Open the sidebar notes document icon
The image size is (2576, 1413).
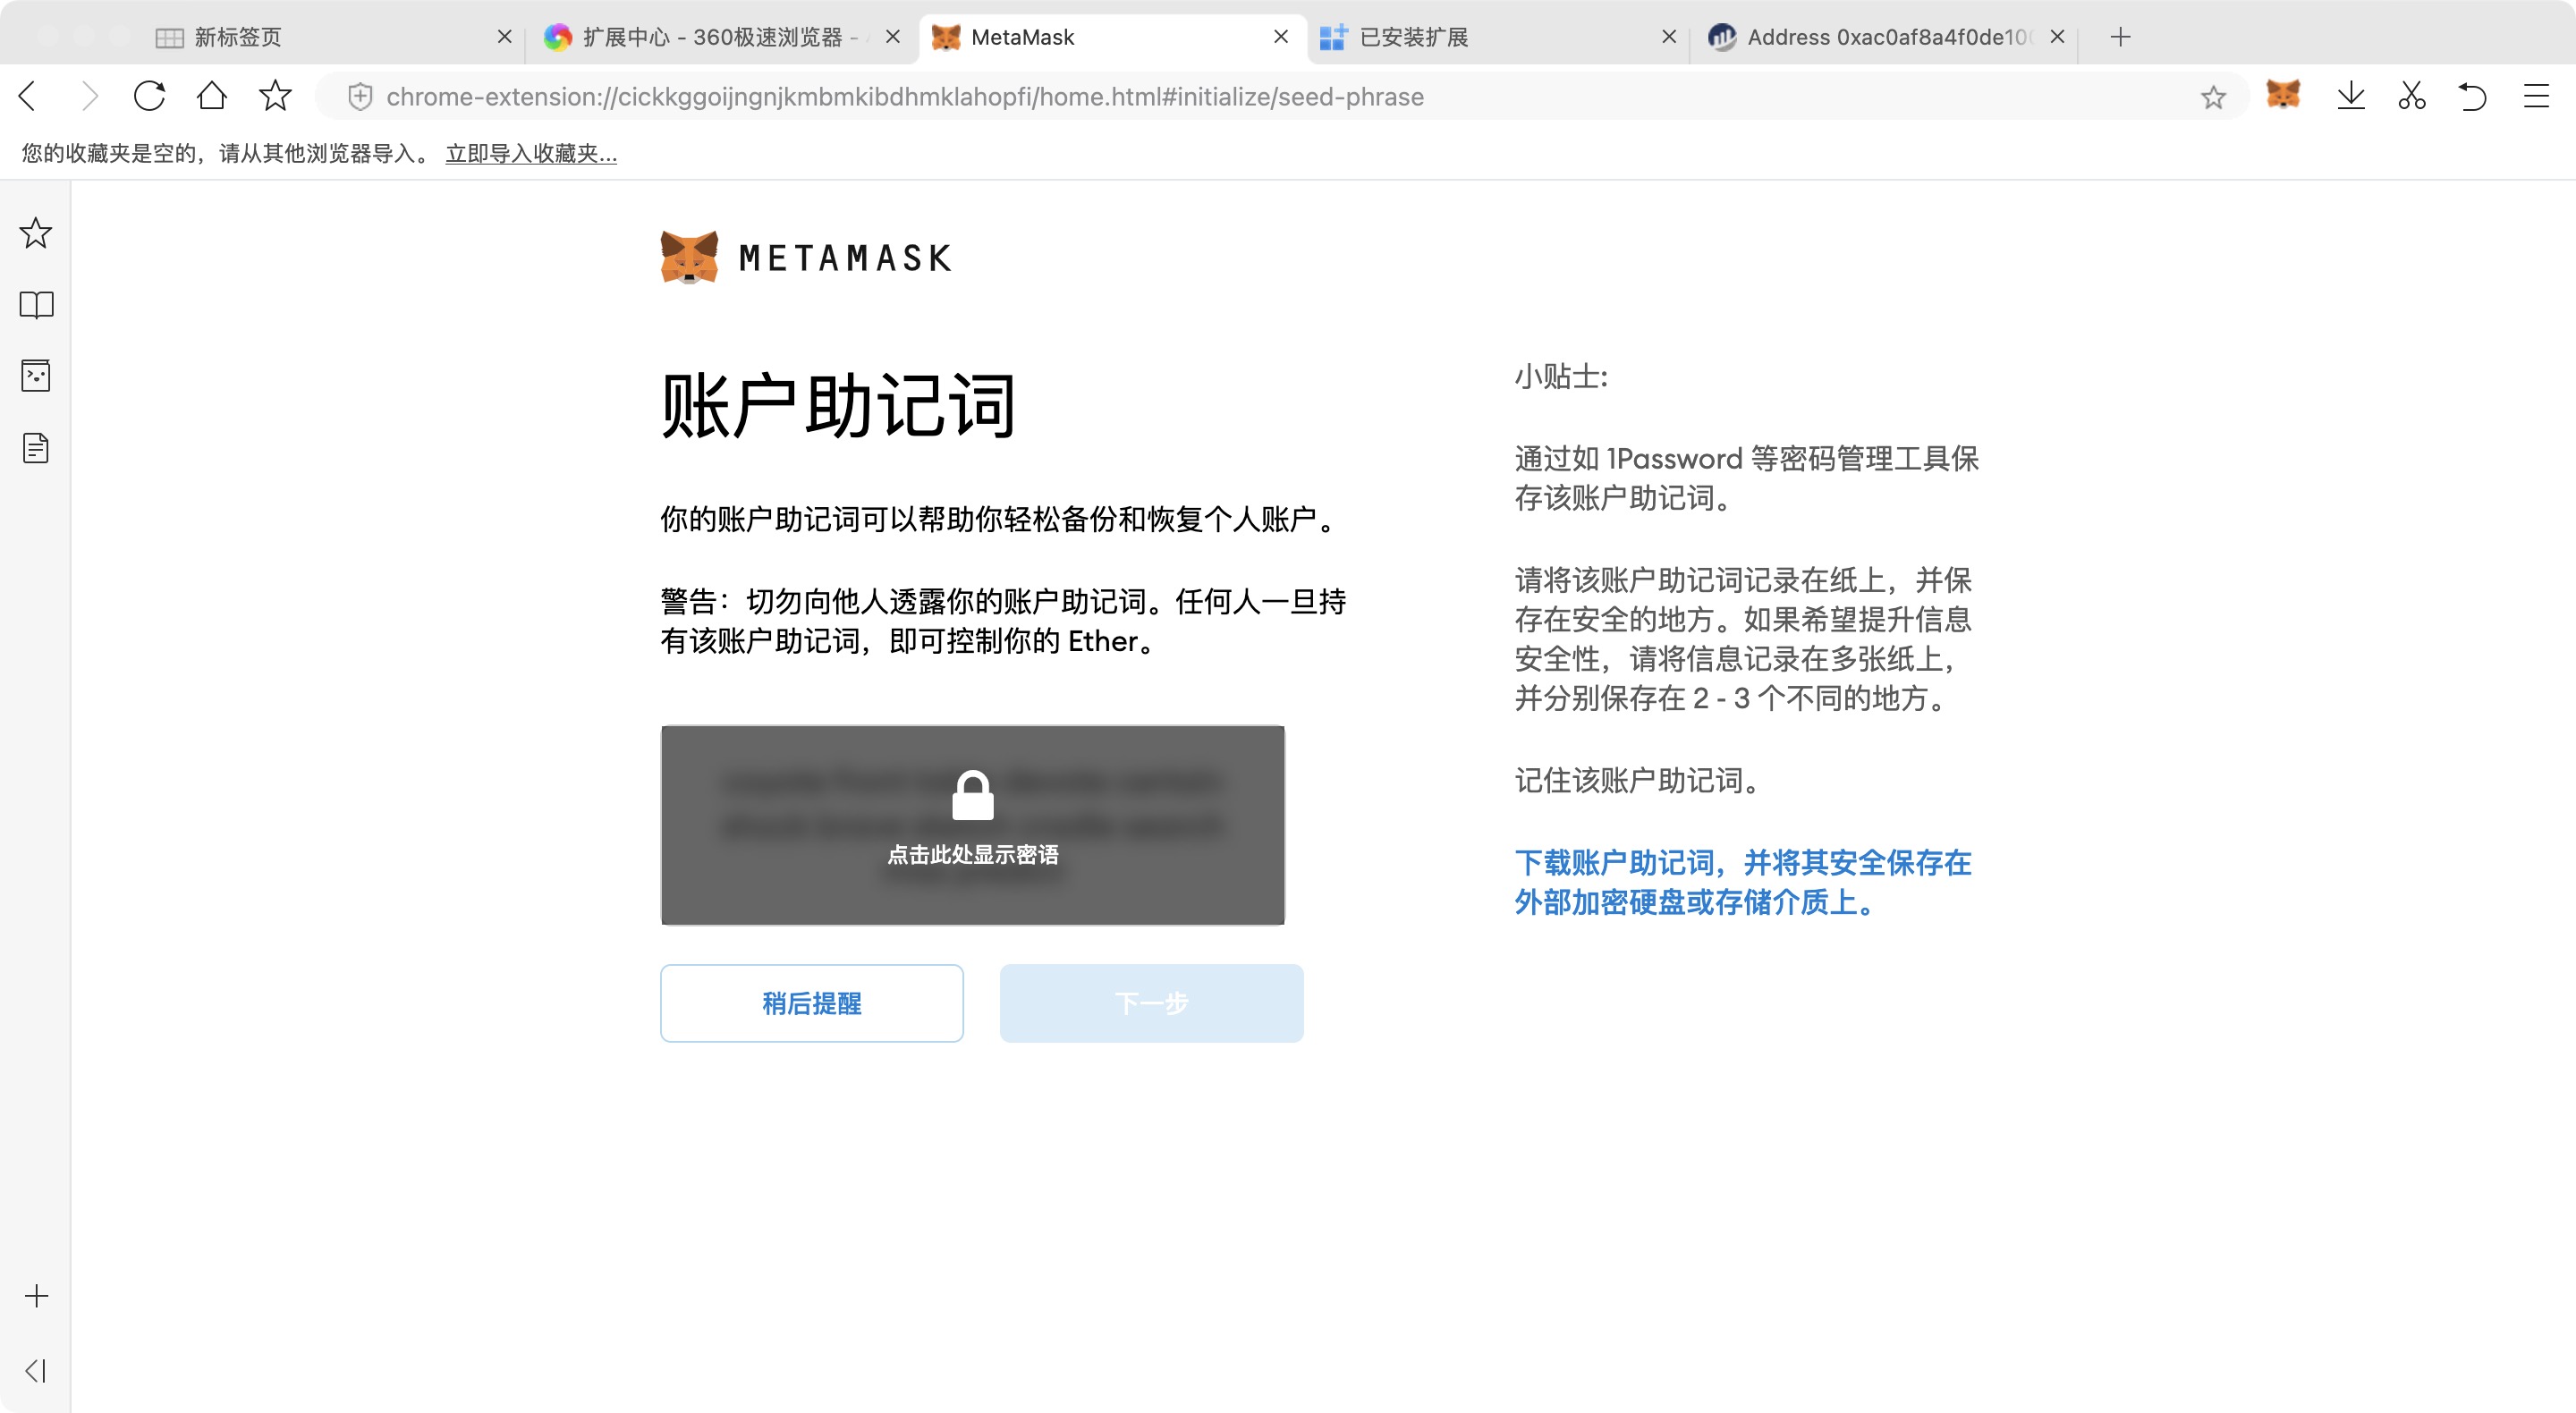pyautogui.click(x=36, y=448)
